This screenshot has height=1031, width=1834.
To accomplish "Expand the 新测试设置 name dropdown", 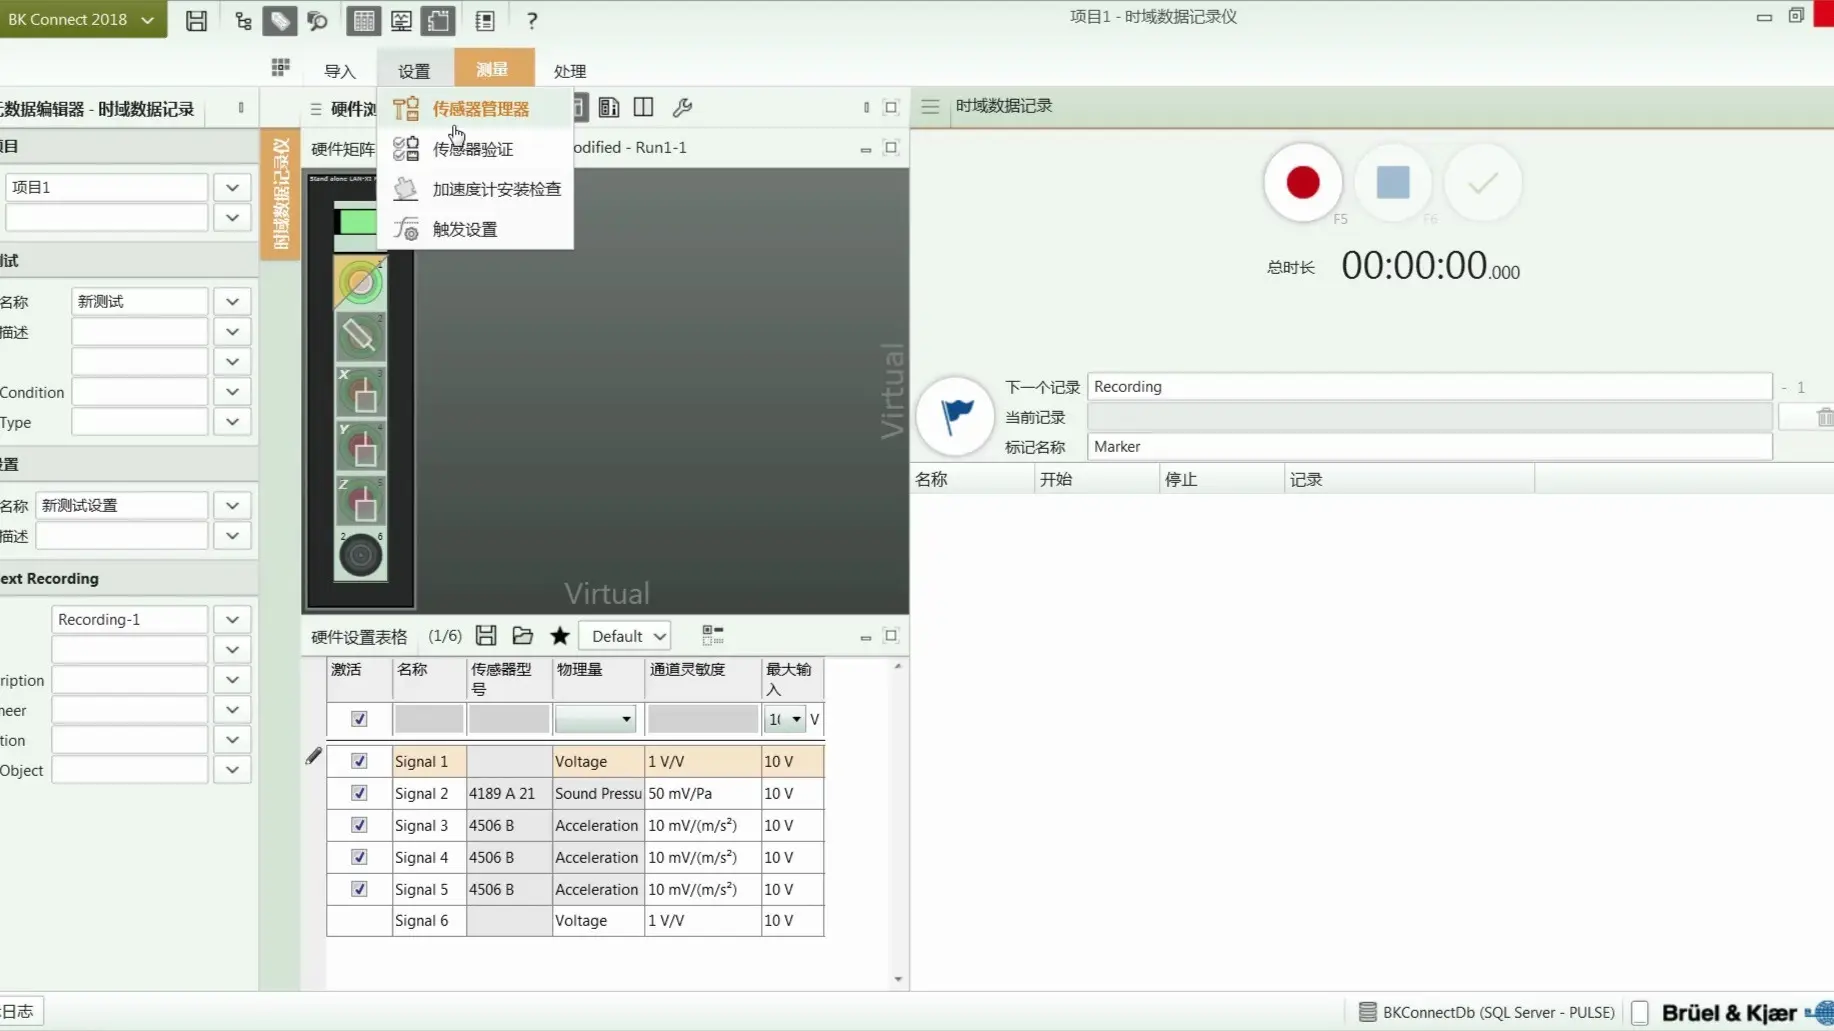I will point(232,505).
